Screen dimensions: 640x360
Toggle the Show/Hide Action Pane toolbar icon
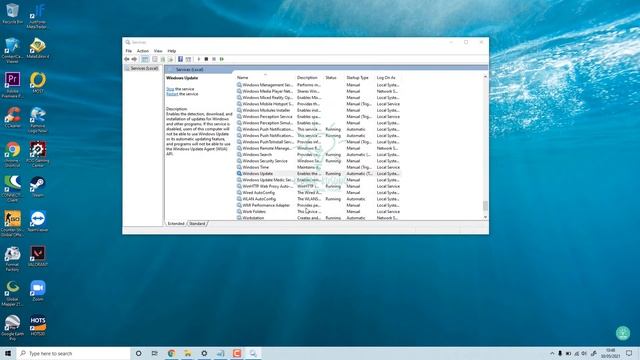(x=188, y=59)
